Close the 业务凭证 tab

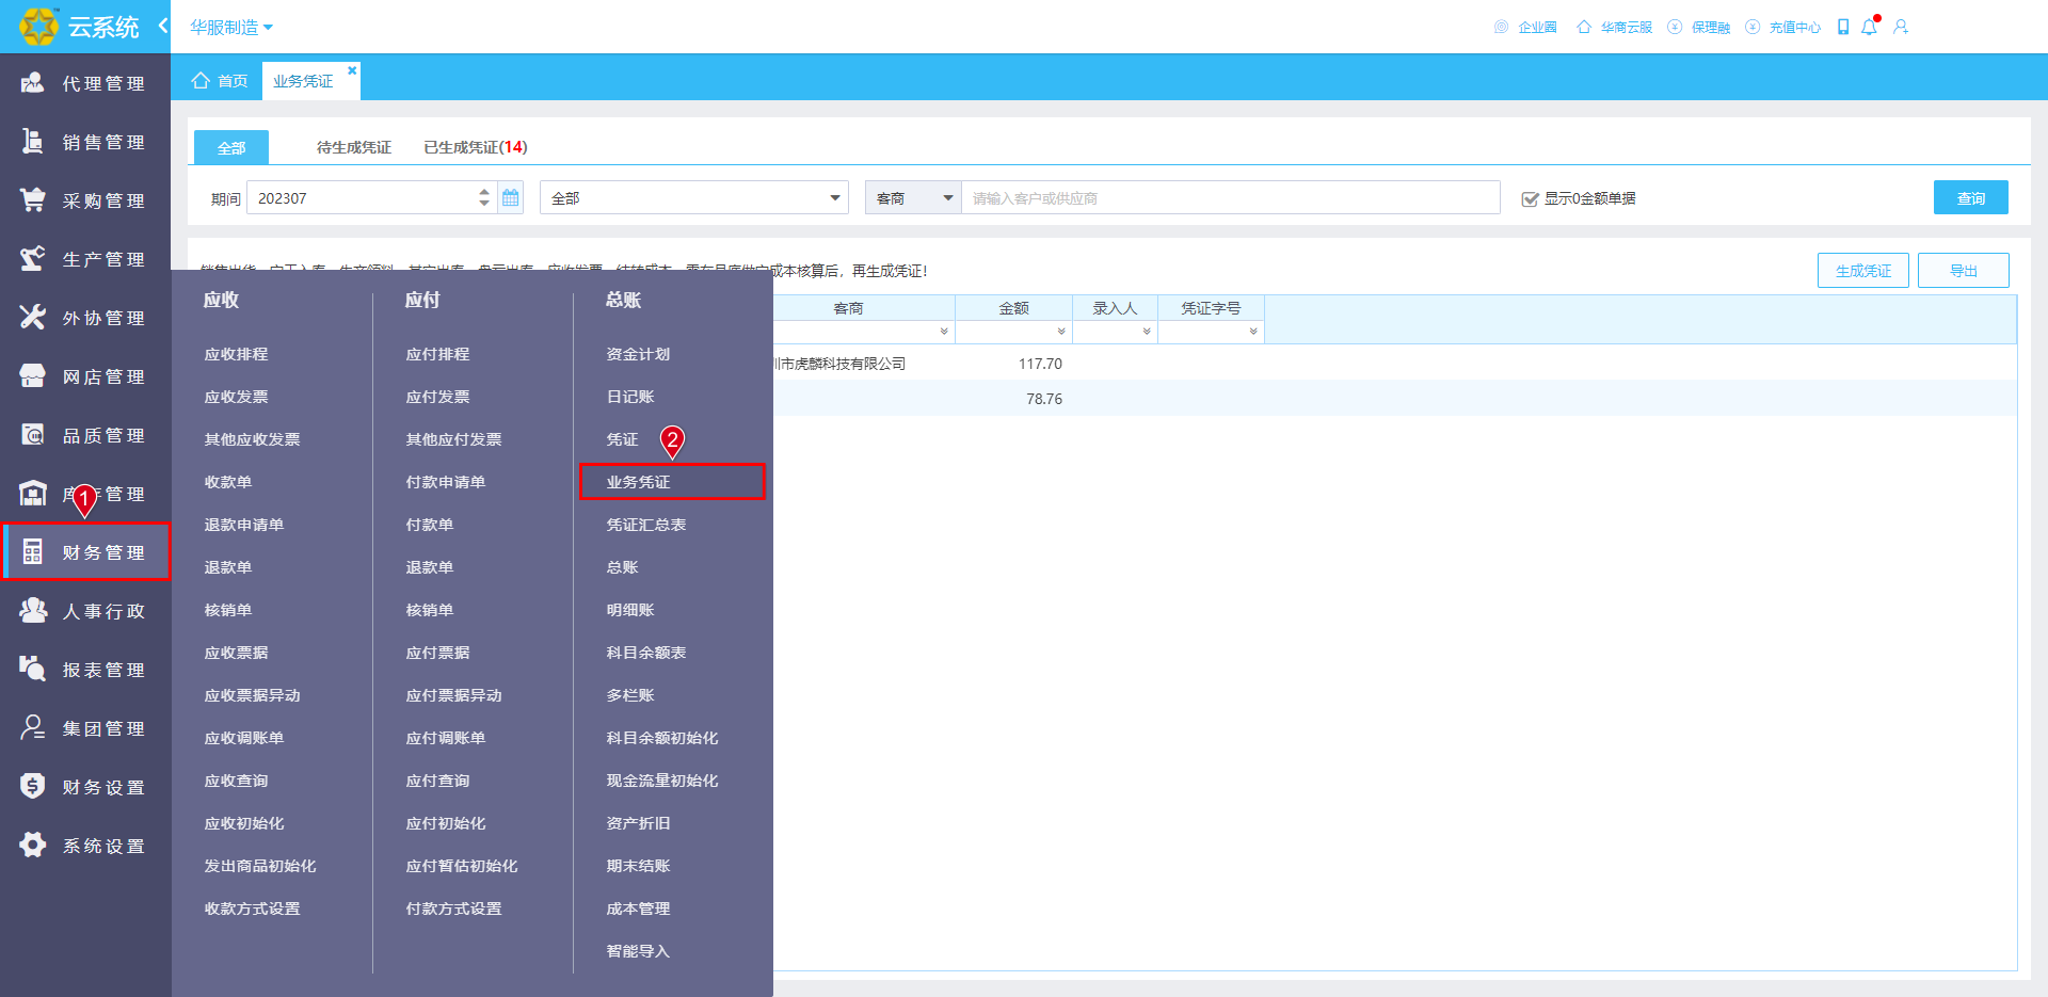point(352,70)
